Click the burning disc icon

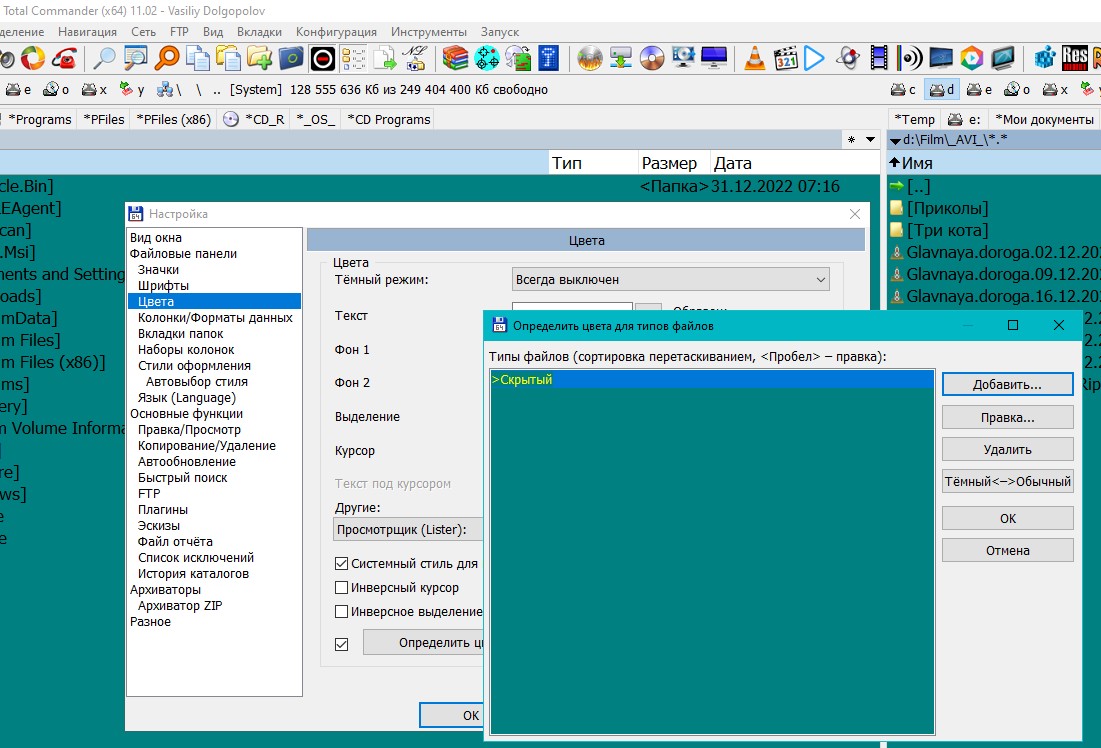point(590,58)
